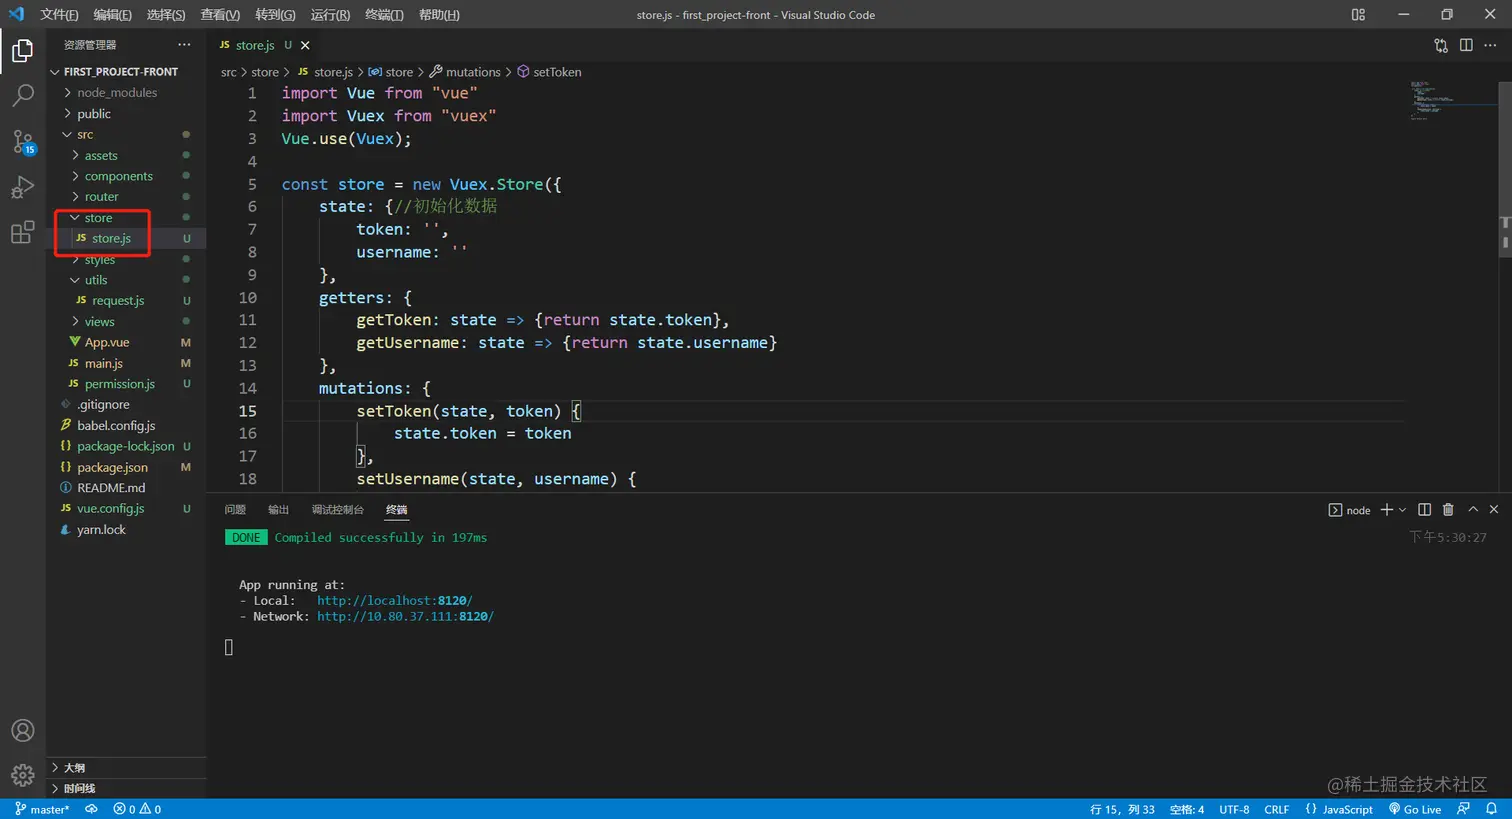The width and height of the screenshot is (1512, 819).
Task: Click the node terminal label
Action: 1349,510
